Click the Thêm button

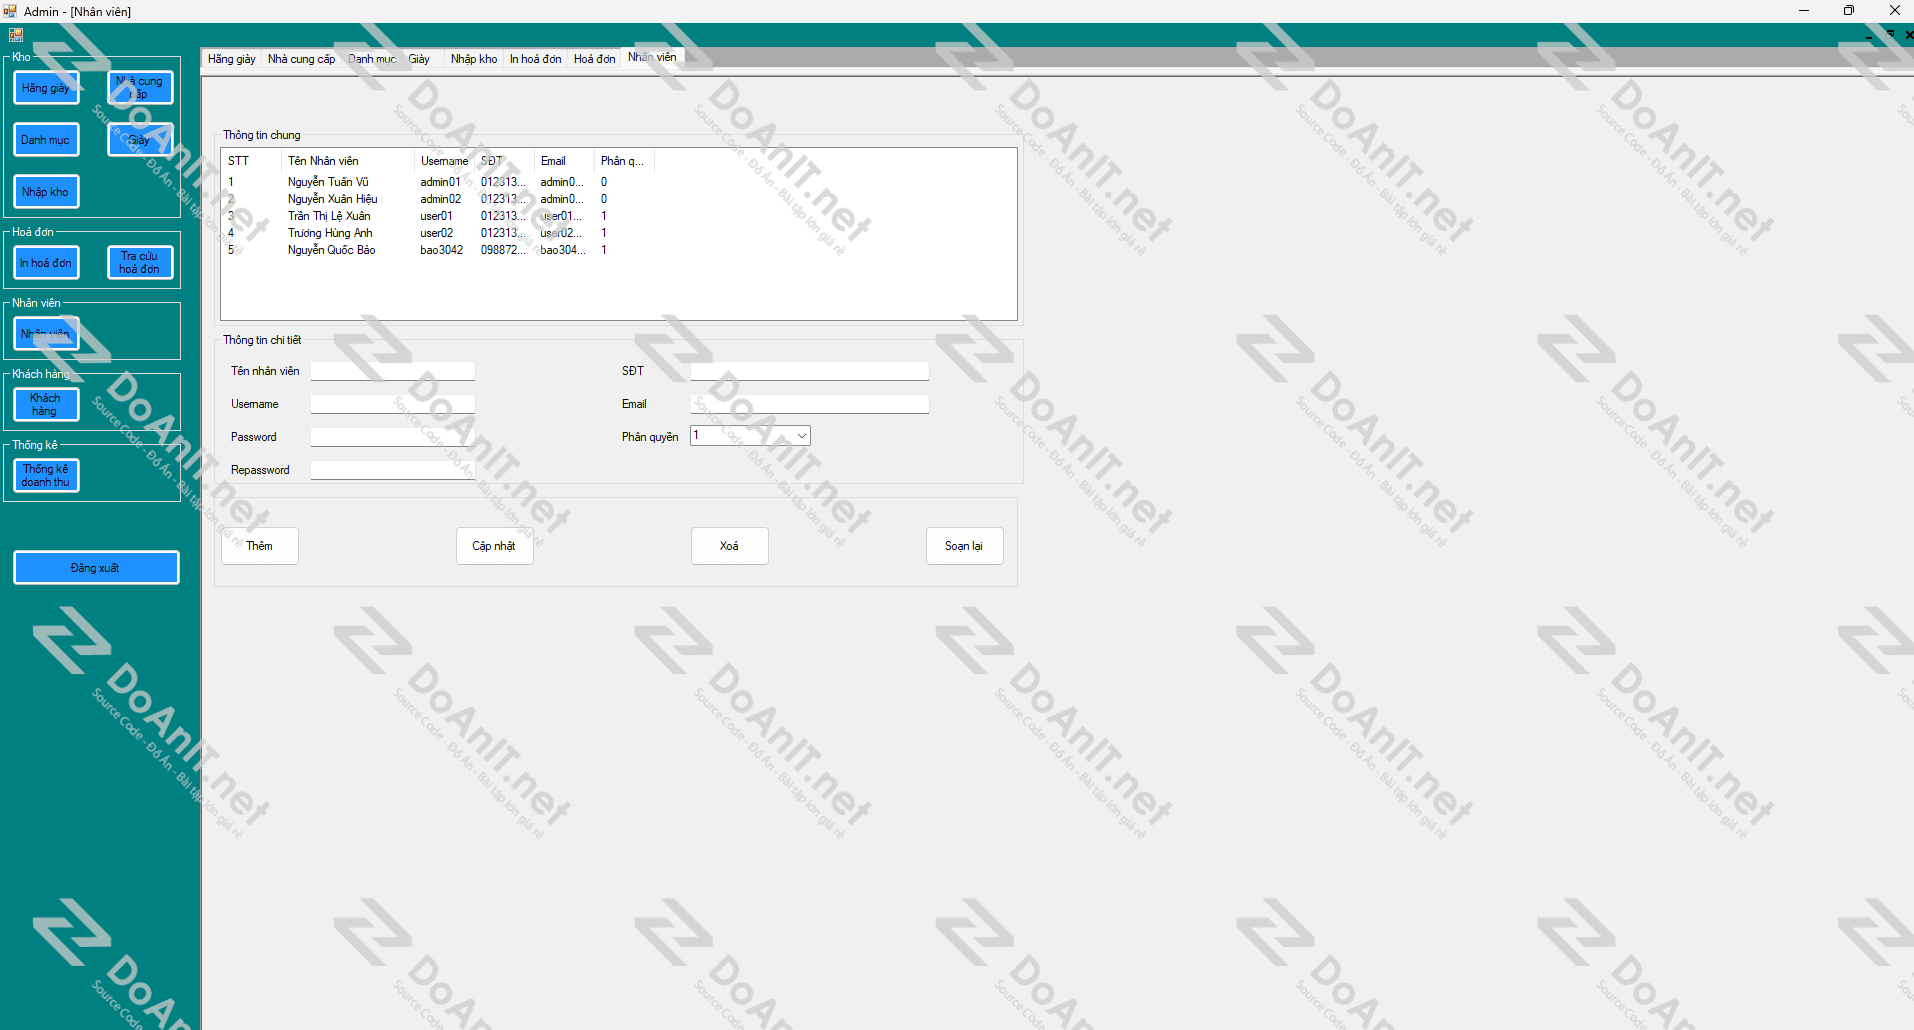pos(260,546)
